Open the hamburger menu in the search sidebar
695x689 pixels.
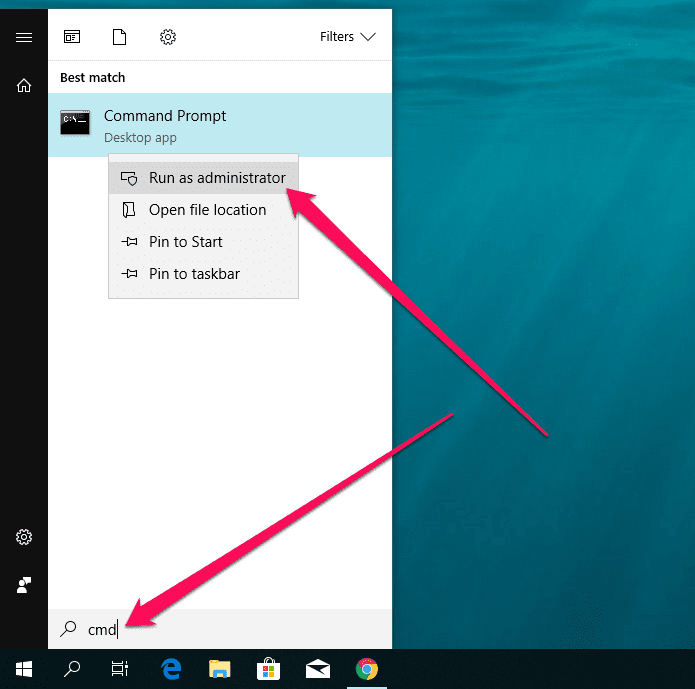(x=24, y=37)
